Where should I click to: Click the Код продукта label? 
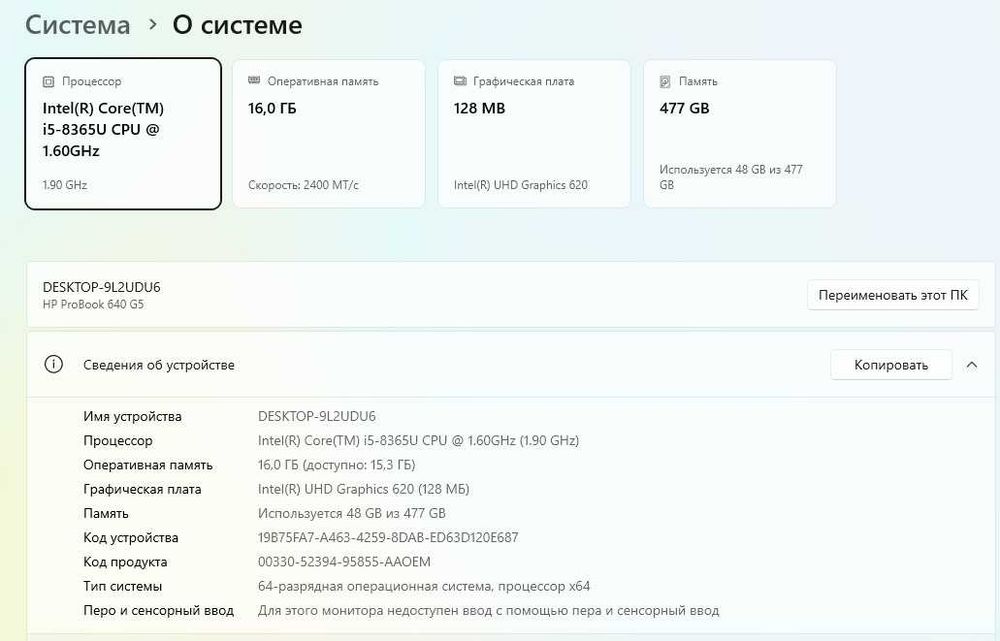(125, 562)
